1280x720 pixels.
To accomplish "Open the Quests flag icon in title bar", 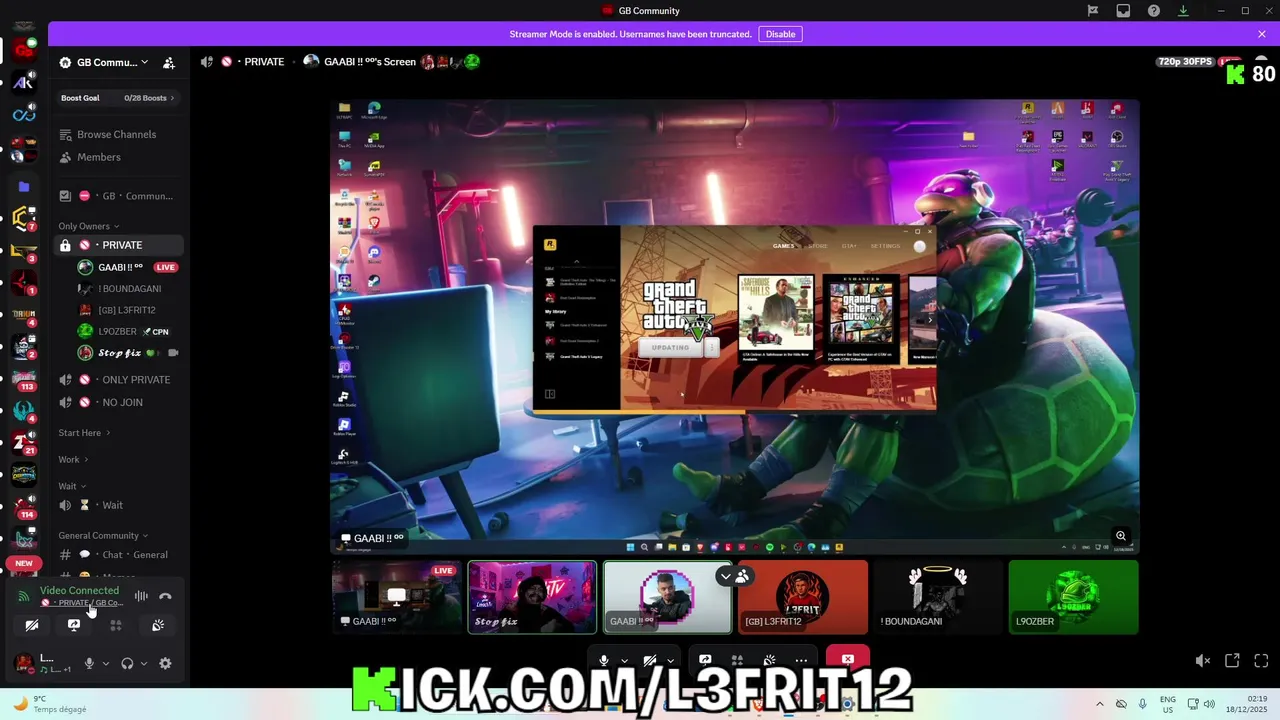I will pos(1093,11).
